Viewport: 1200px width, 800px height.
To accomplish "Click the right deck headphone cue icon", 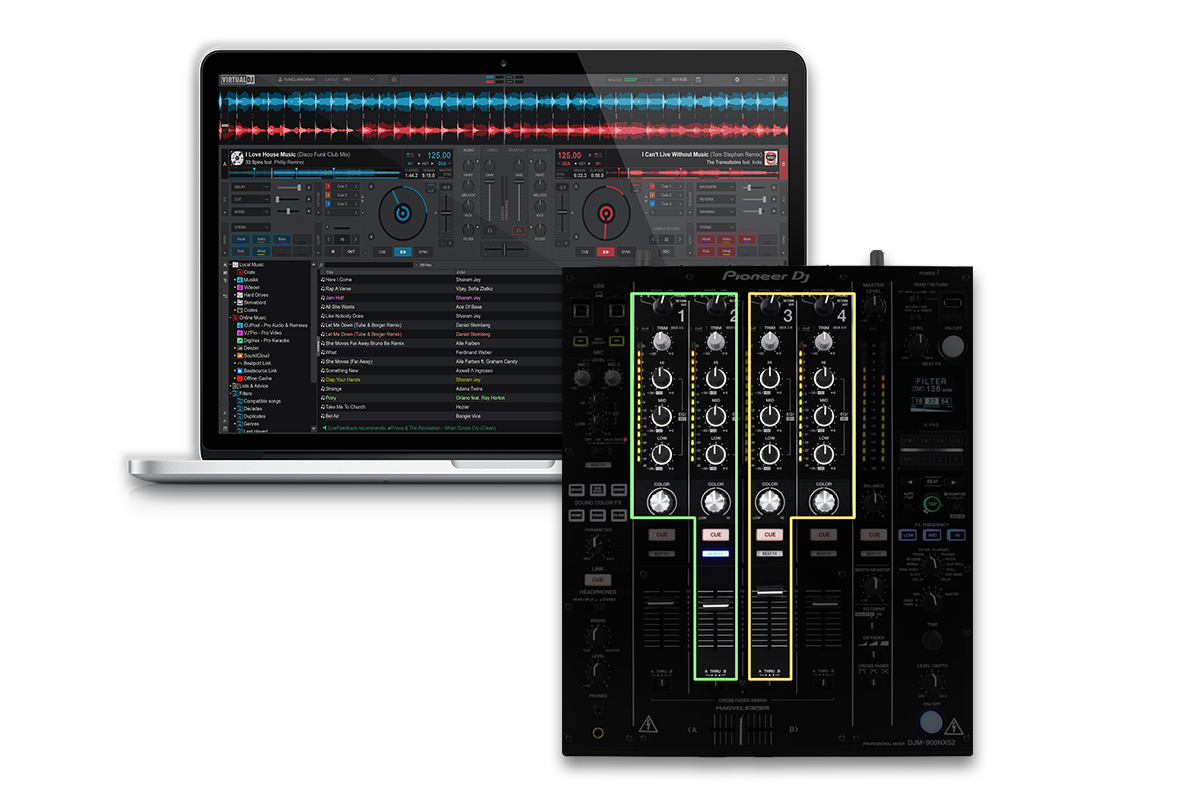I will [519, 232].
